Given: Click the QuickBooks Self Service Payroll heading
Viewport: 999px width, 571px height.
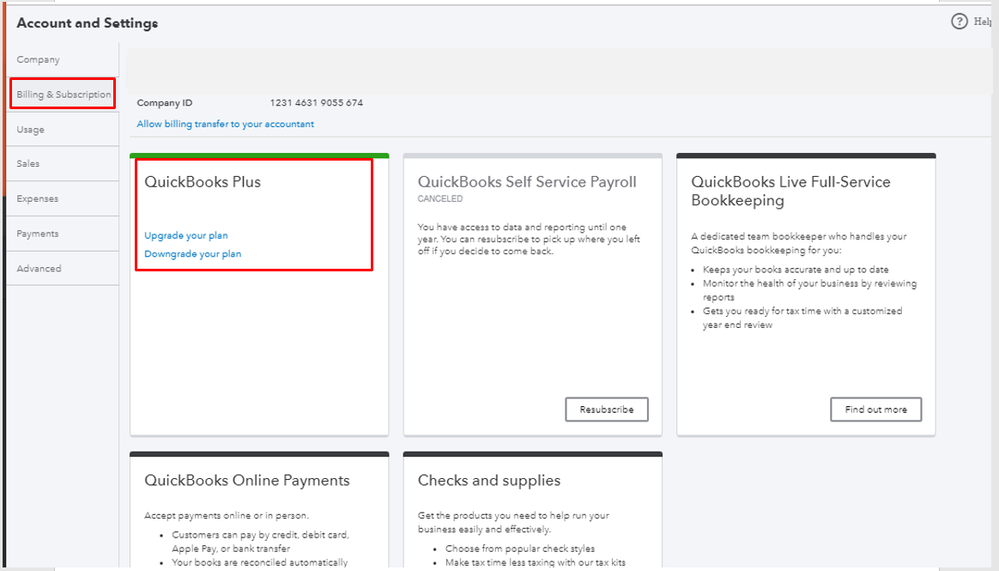Looking at the screenshot, I should point(527,182).
